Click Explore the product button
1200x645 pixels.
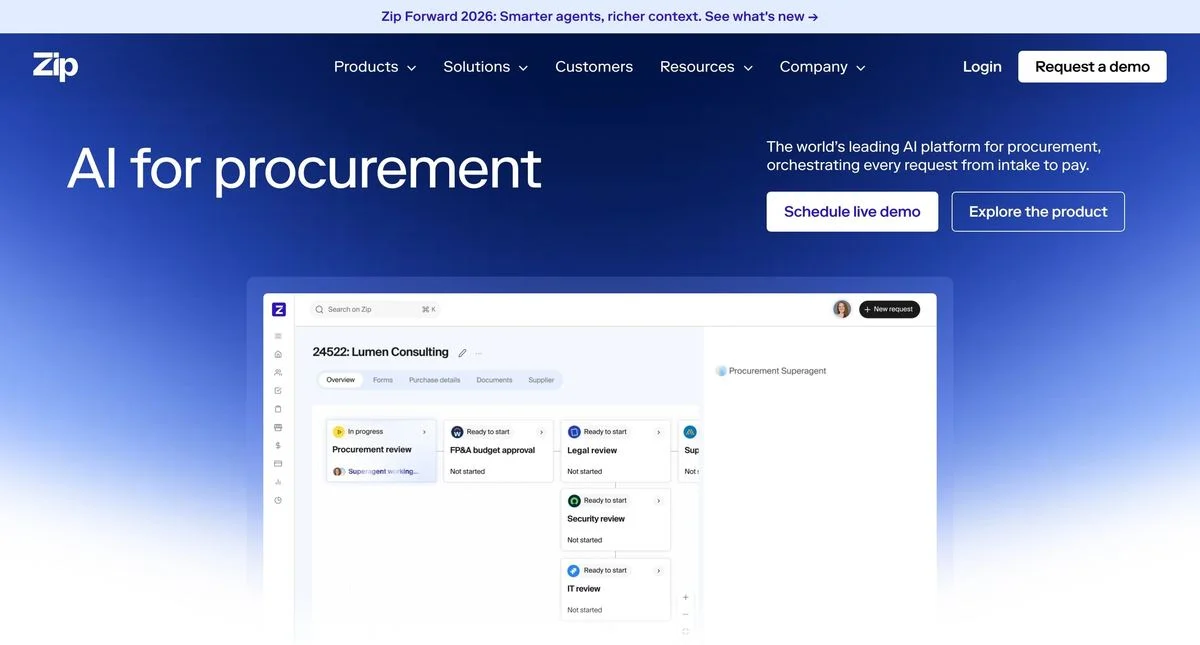1038,212
